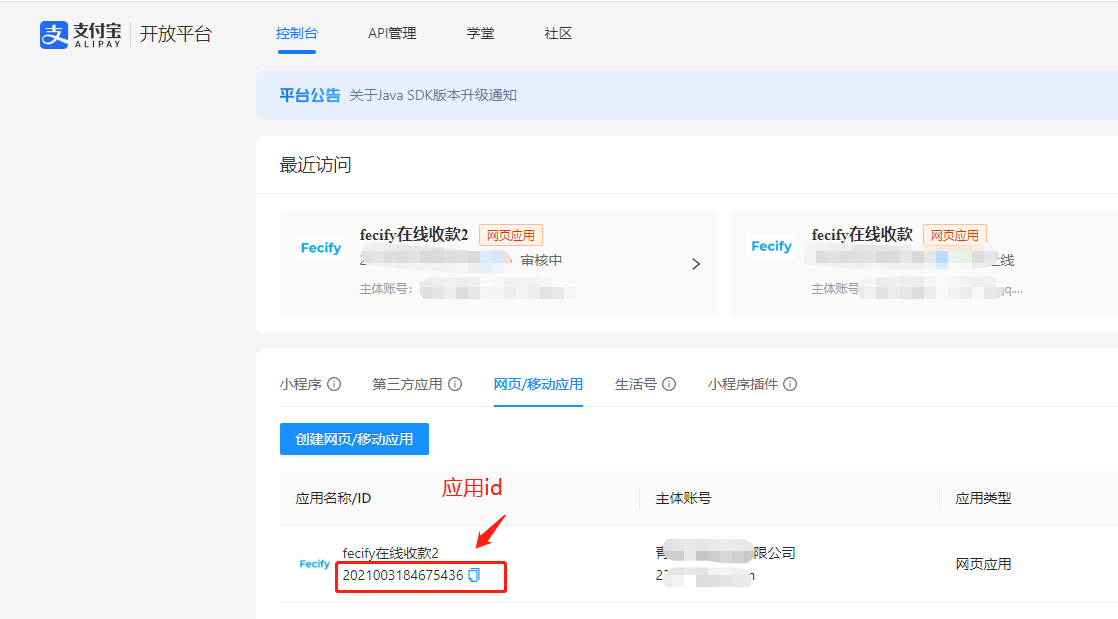Open the 控制台 navigation tab
This screenshot has width=1118, height=619.
tap(297, 34)
